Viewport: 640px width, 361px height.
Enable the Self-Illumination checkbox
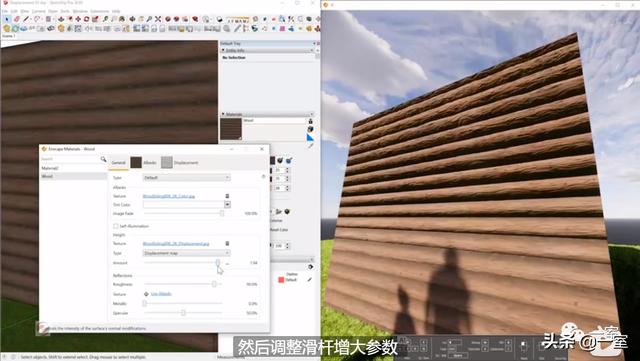pyautogui.click(x=116, y=226)
